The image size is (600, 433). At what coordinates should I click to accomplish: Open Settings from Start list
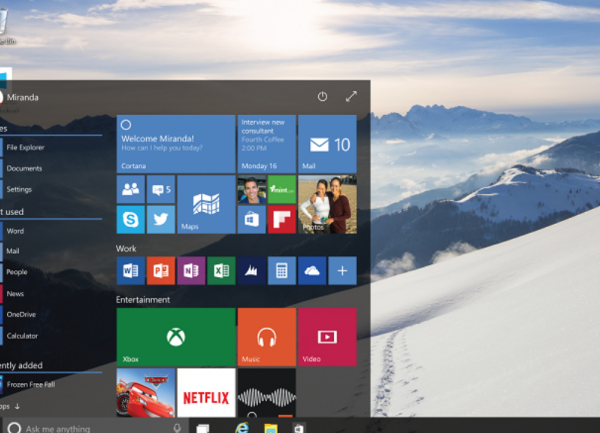[x=18, y=189]
